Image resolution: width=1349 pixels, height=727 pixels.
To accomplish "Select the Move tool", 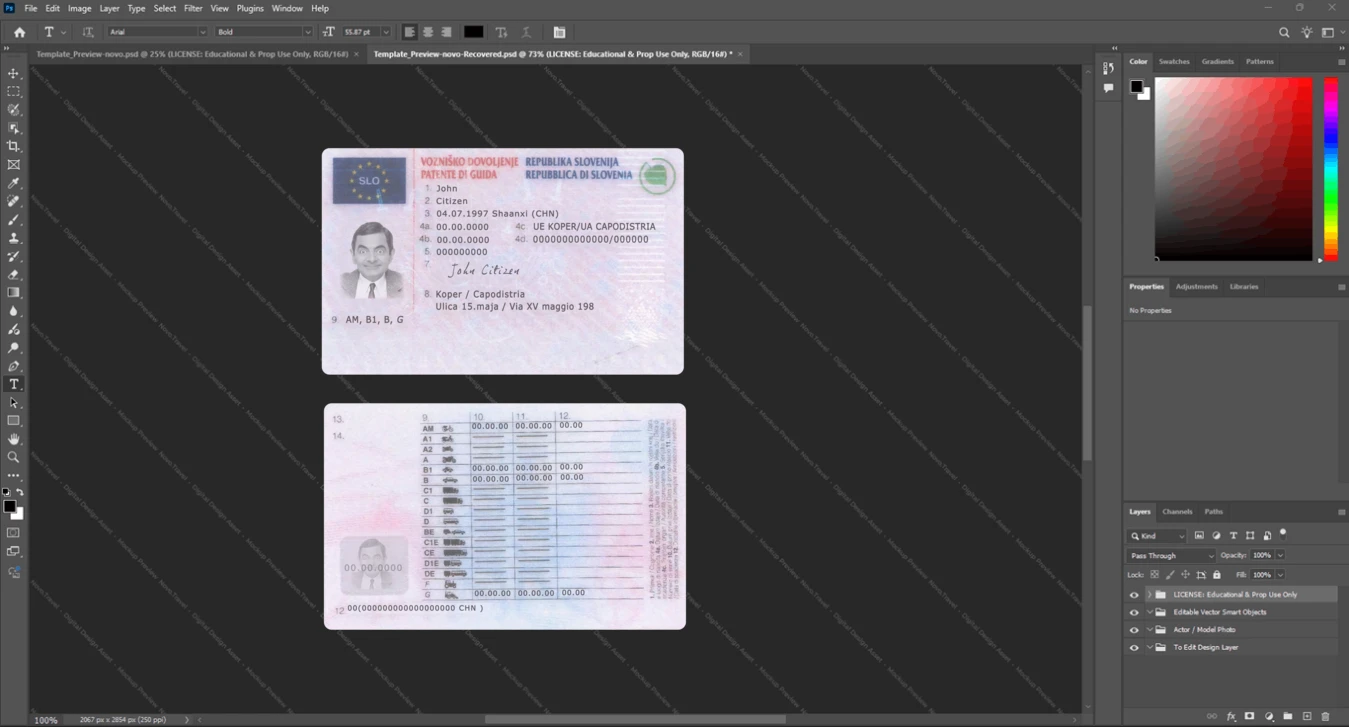I will pyautogui.click(x=14, y=74).
